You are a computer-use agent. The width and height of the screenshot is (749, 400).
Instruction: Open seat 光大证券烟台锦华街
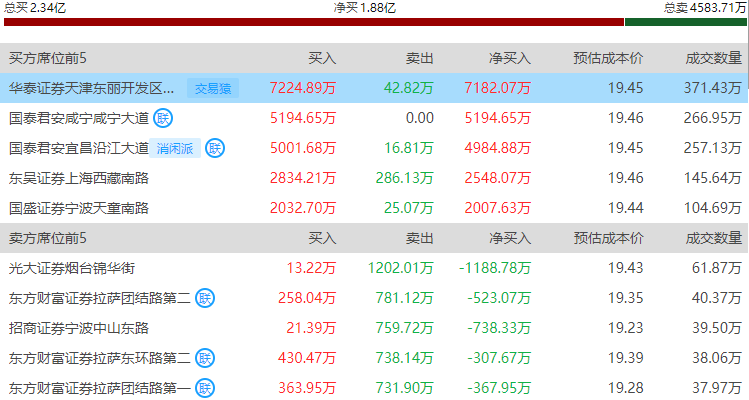pyautogui.click(x=72, y=268)
